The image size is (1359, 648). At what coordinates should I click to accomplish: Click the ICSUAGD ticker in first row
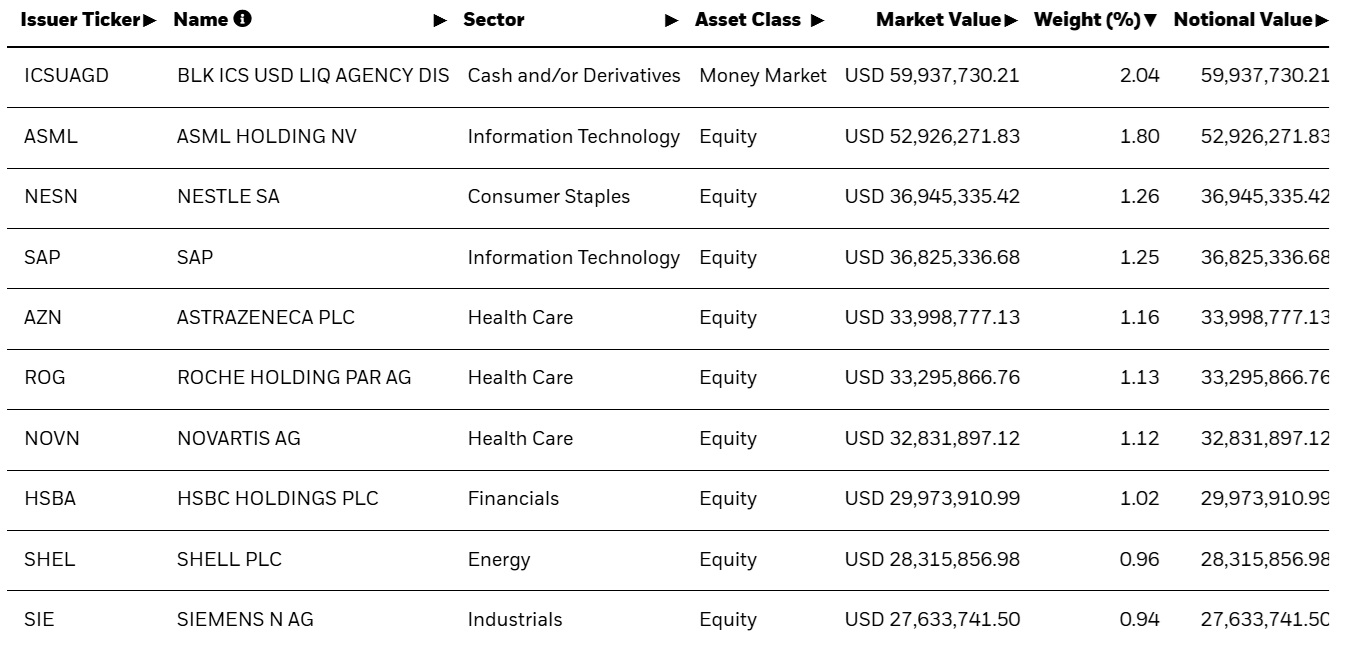click(66, 75)
